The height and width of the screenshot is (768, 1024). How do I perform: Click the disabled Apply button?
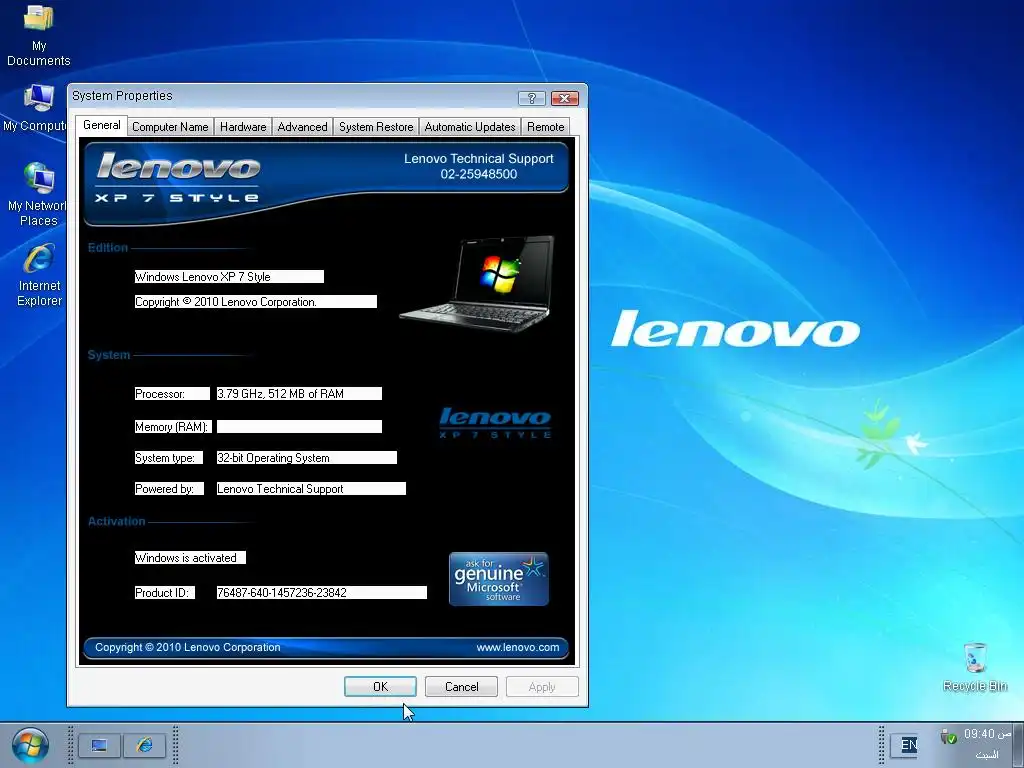click(542, 686)
